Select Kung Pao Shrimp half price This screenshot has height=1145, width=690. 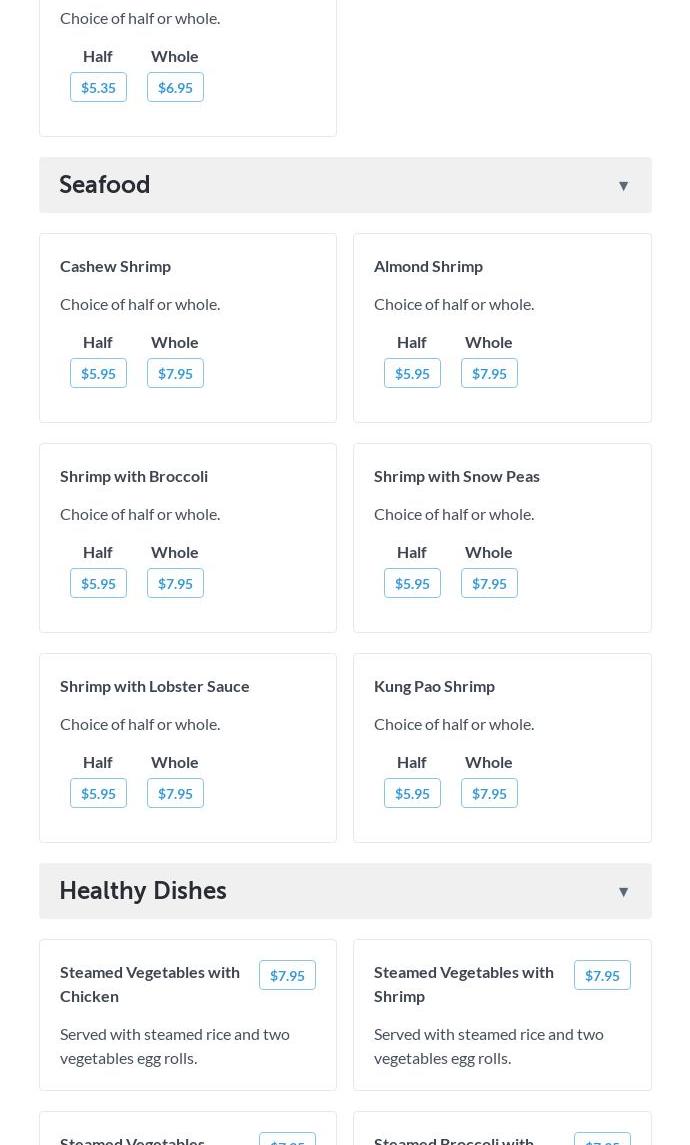coord(412,793)
